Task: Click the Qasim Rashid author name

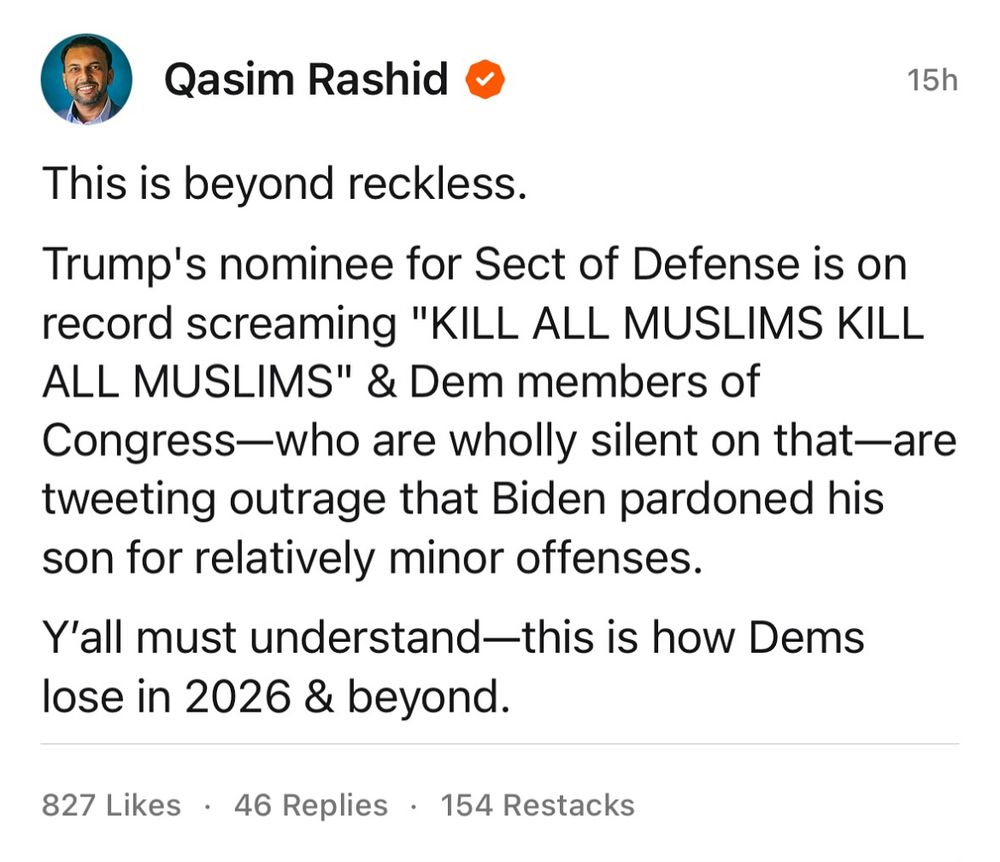Action: 305,80
